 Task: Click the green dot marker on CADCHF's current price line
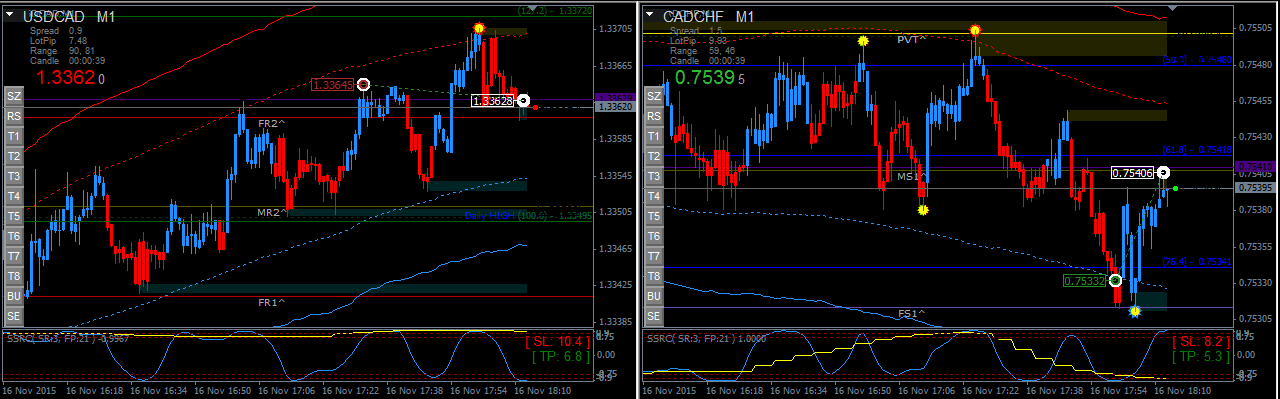pyautogui.click(x=1175, y=188)
